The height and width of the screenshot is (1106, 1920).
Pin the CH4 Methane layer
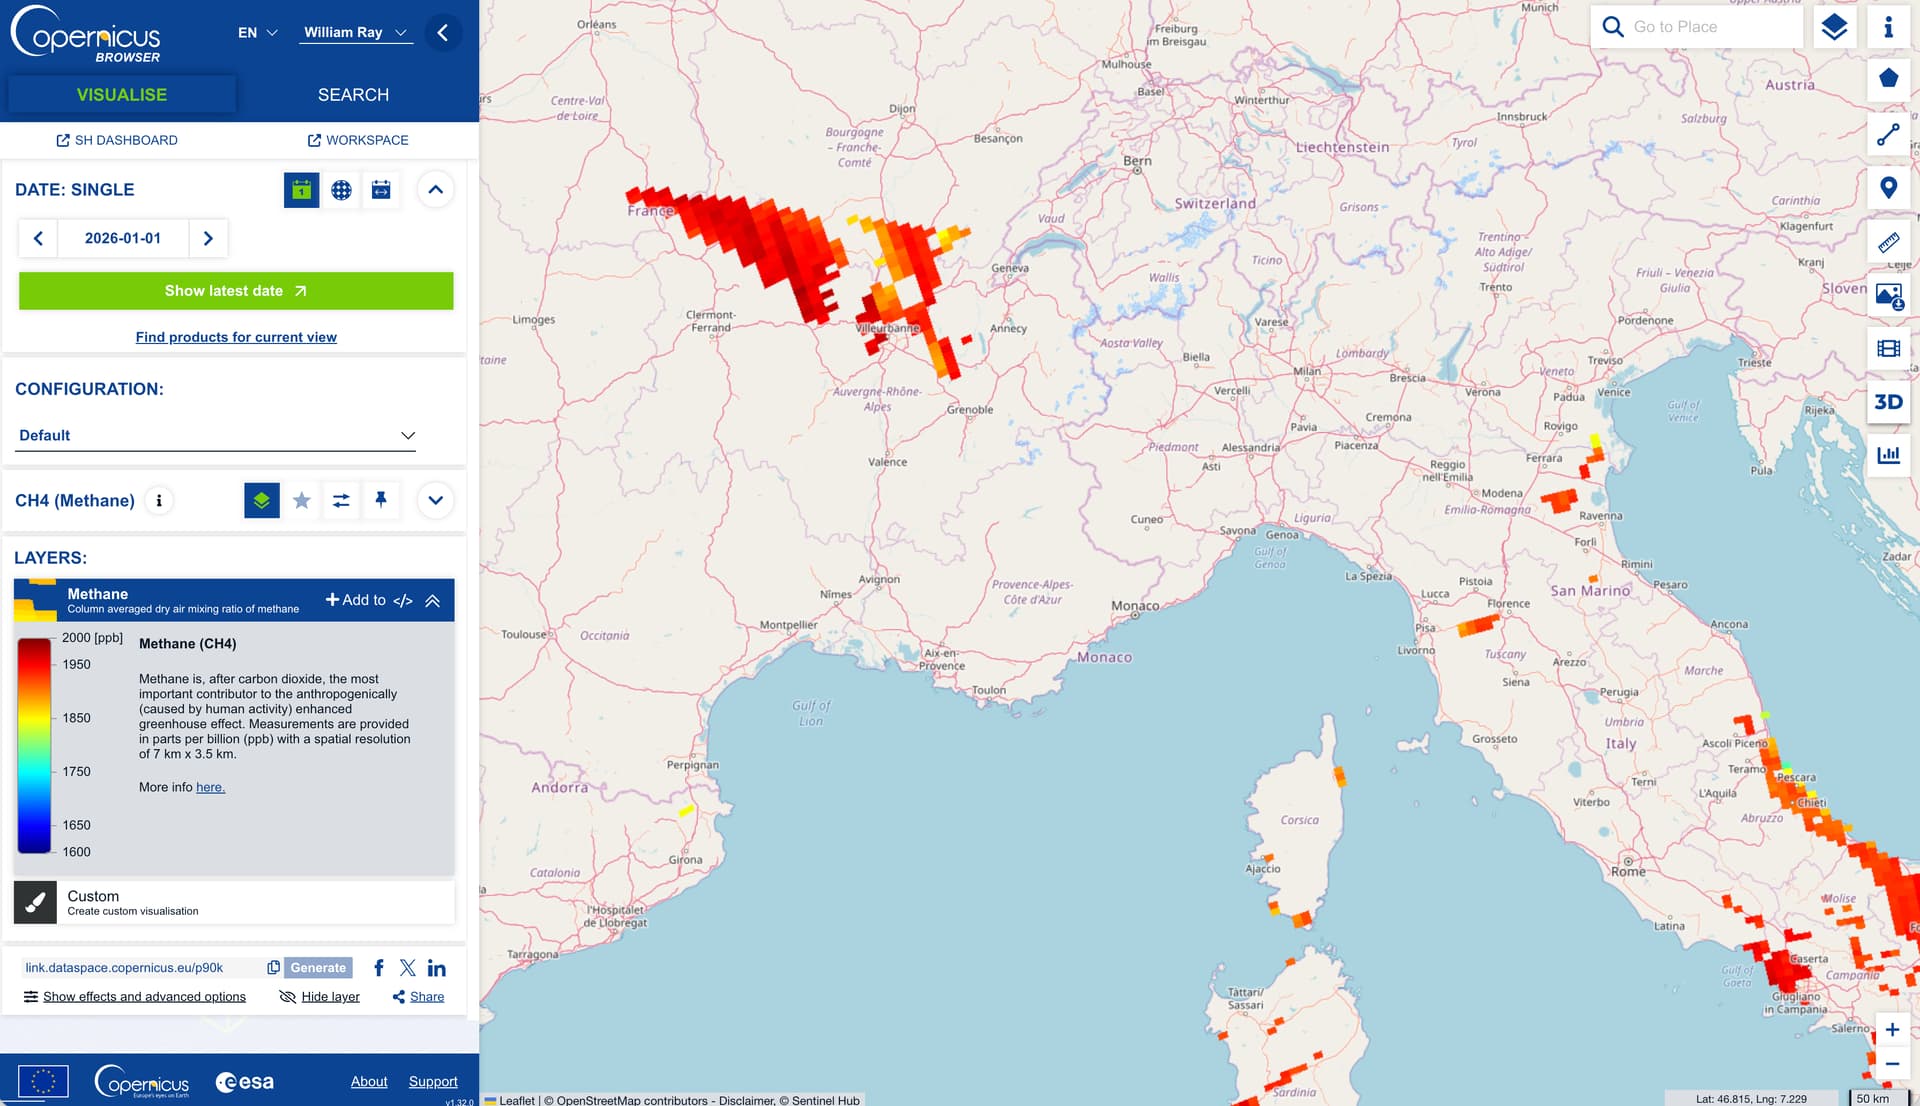(381, 500)
